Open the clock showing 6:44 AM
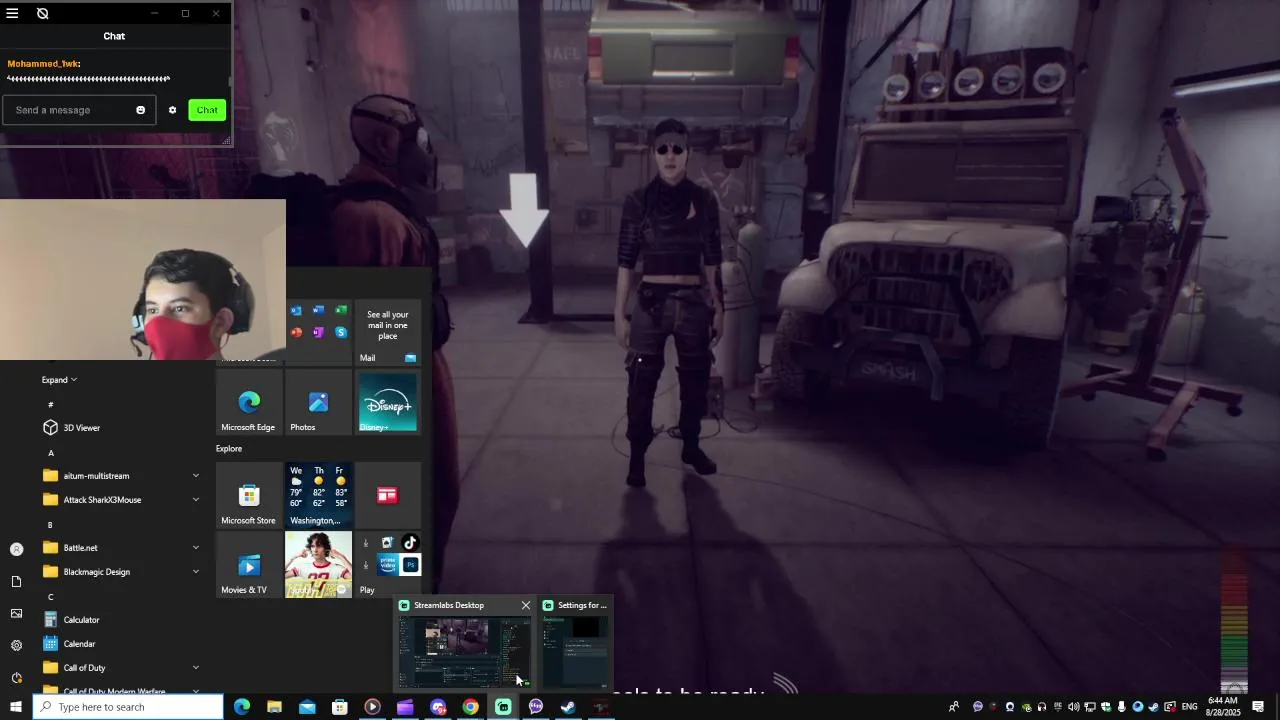Image resolution: width=1280 pixels, height=720 pixels. (1222, 707)
